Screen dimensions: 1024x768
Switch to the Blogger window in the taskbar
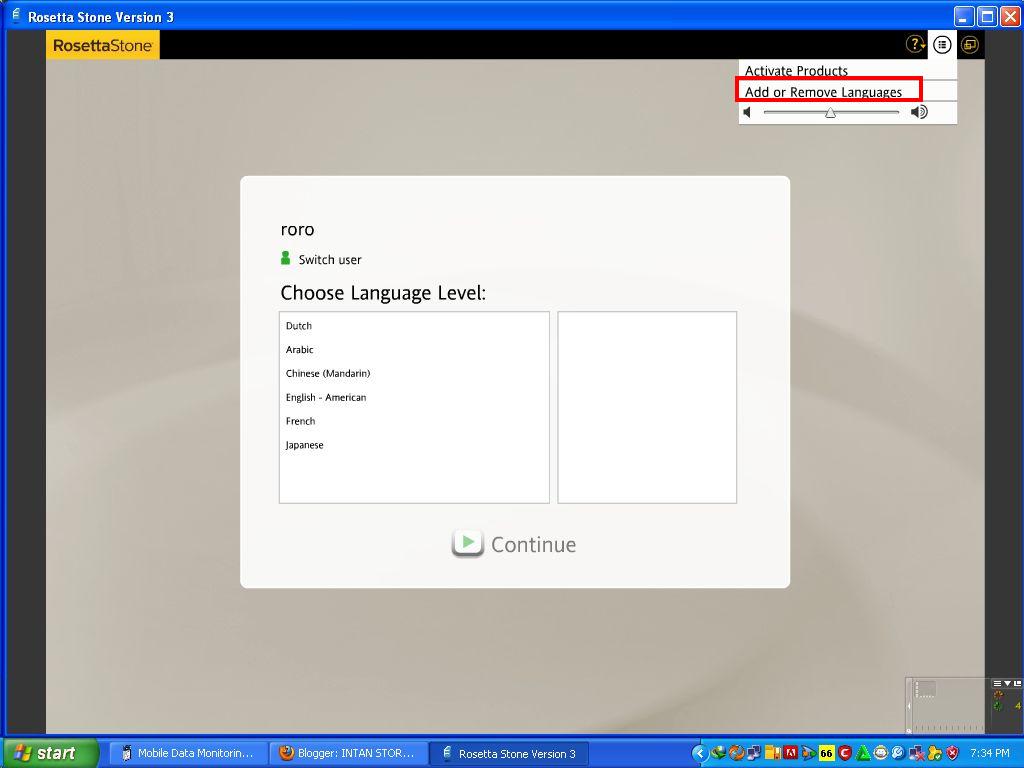pos(349,753)
